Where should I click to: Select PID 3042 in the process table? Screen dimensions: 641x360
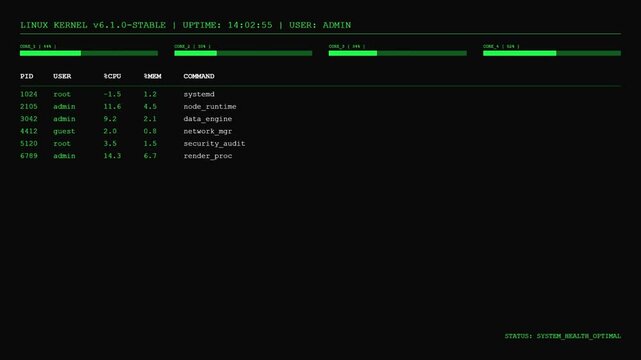29,119
